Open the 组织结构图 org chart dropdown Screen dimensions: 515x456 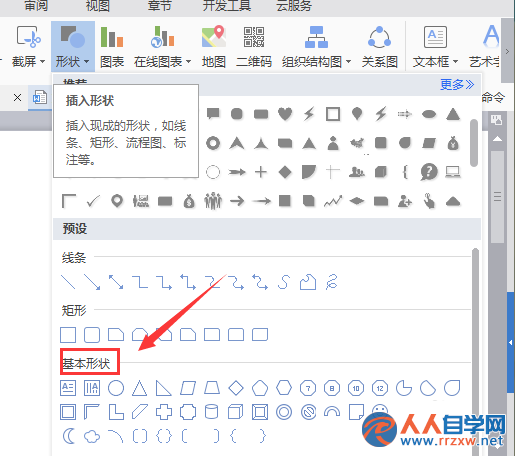tap(348, 62)
